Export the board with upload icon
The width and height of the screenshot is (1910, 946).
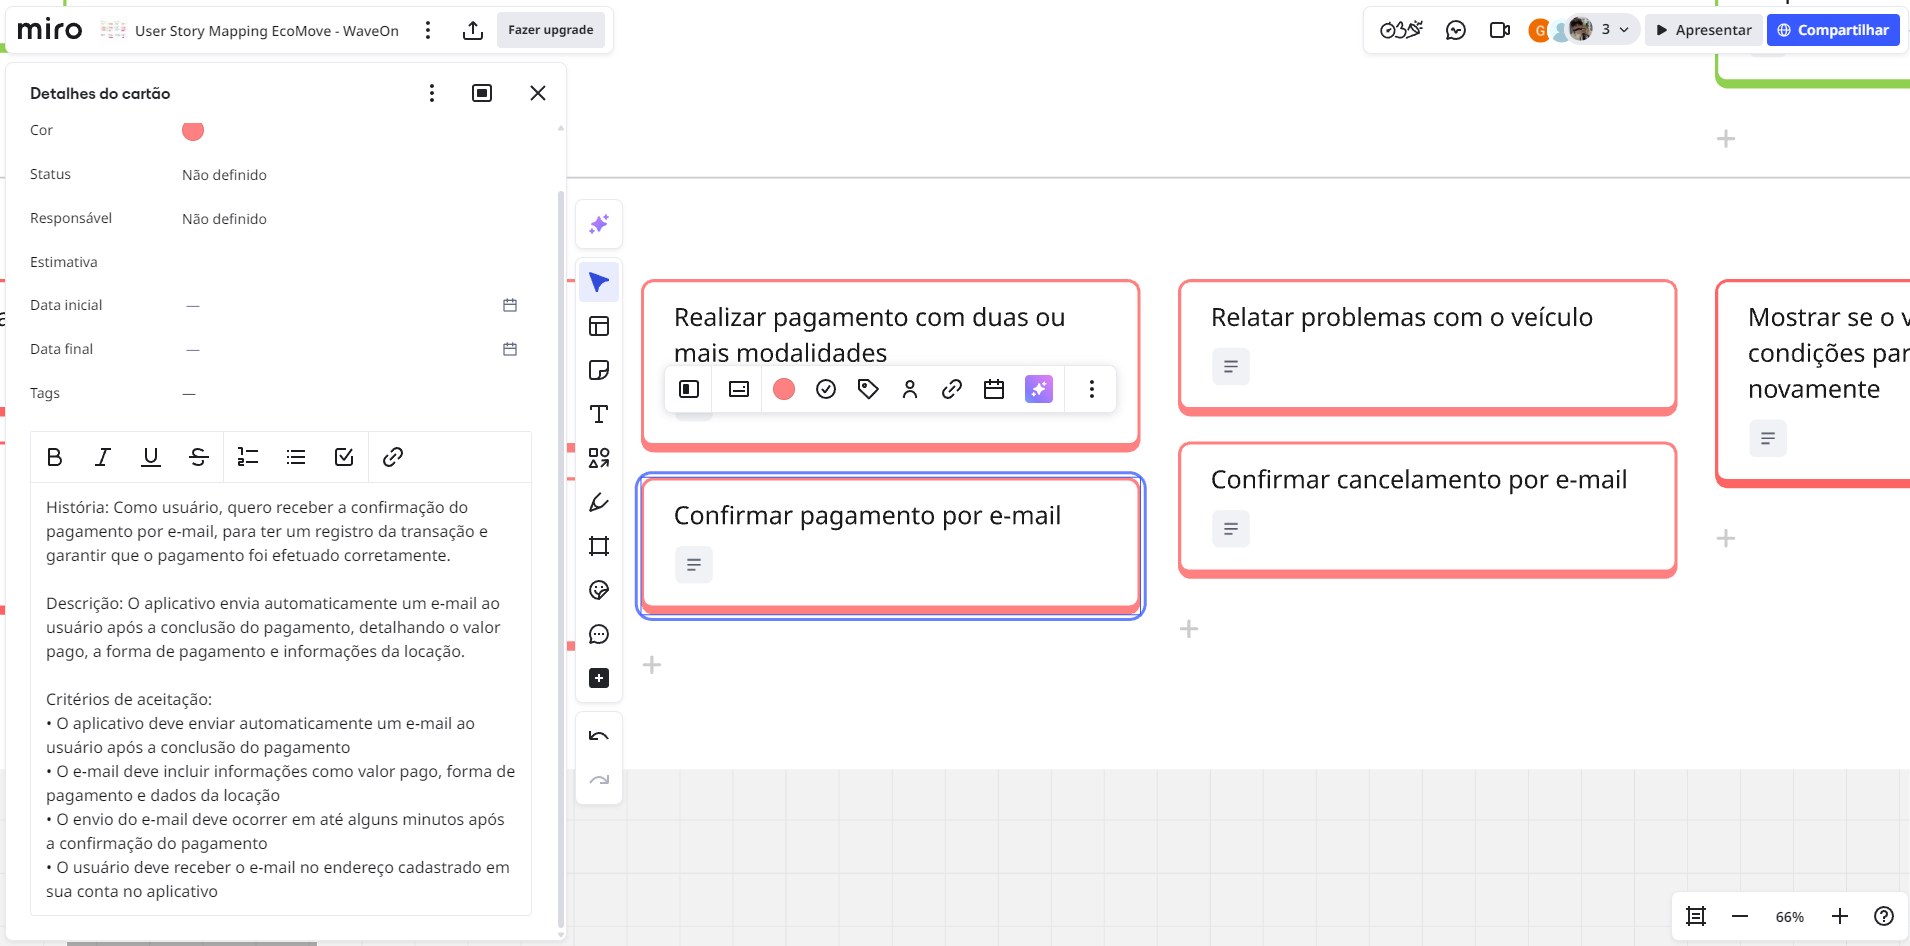pos(473,31)
